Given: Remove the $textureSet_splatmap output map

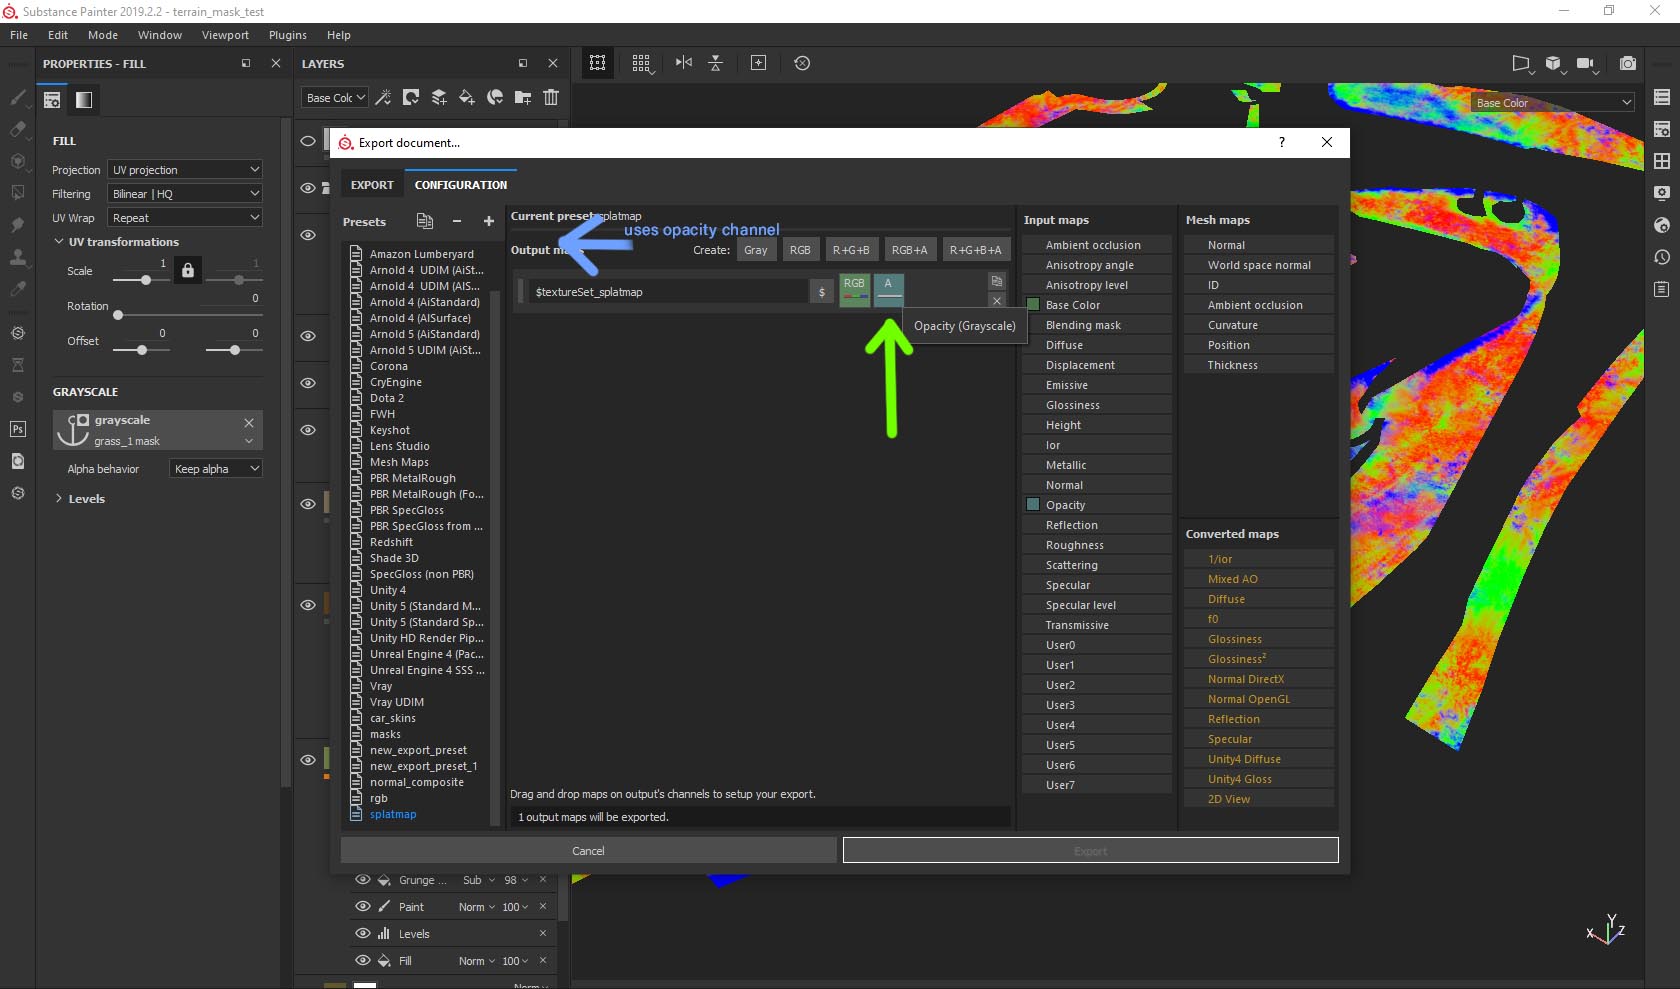Looking at the screenshot, I should (x=997, y=300).
